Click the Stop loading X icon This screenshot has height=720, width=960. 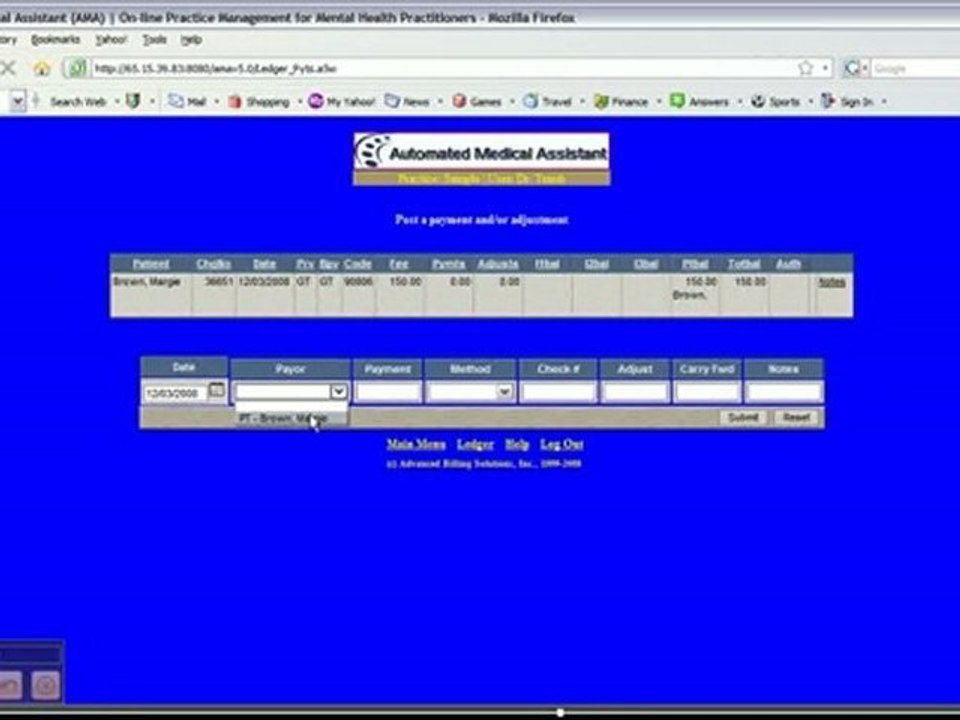coord(8,68)
